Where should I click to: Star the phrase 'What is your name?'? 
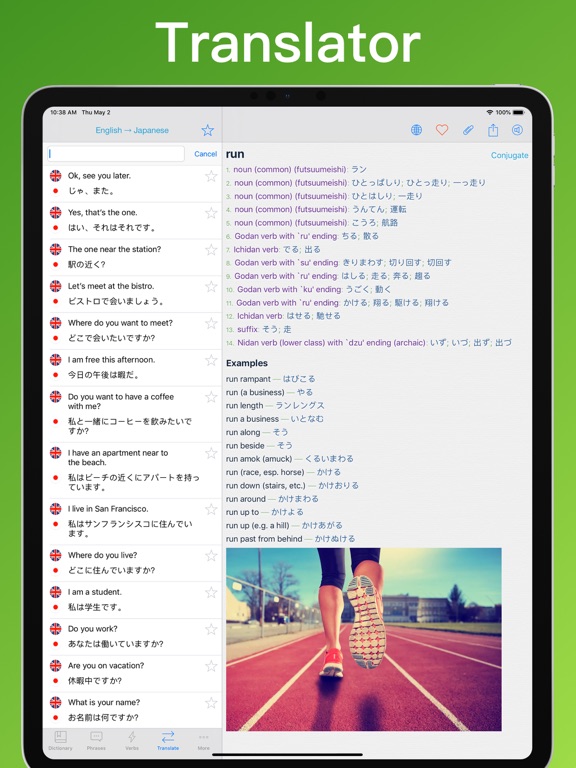tap(211, 703)
